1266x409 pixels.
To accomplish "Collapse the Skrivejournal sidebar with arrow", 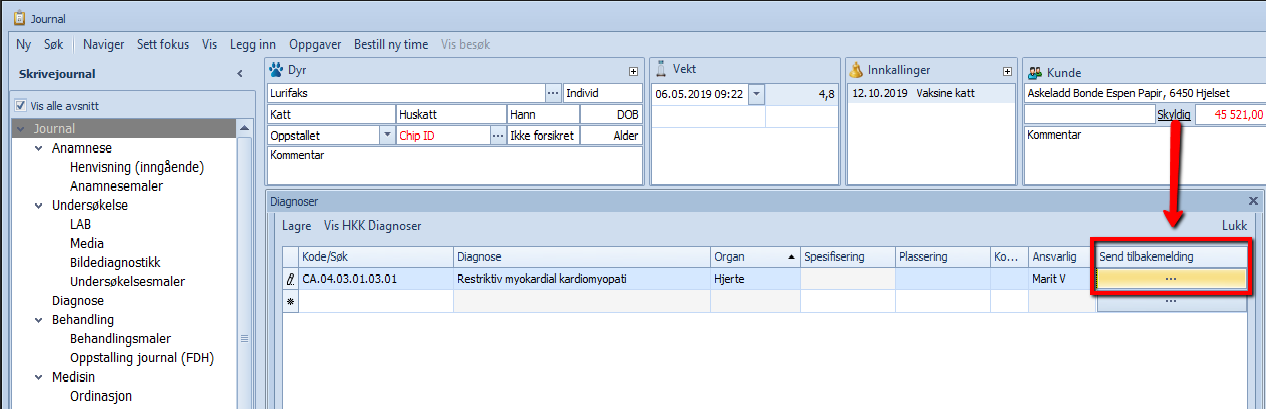I will pos(240,73).
